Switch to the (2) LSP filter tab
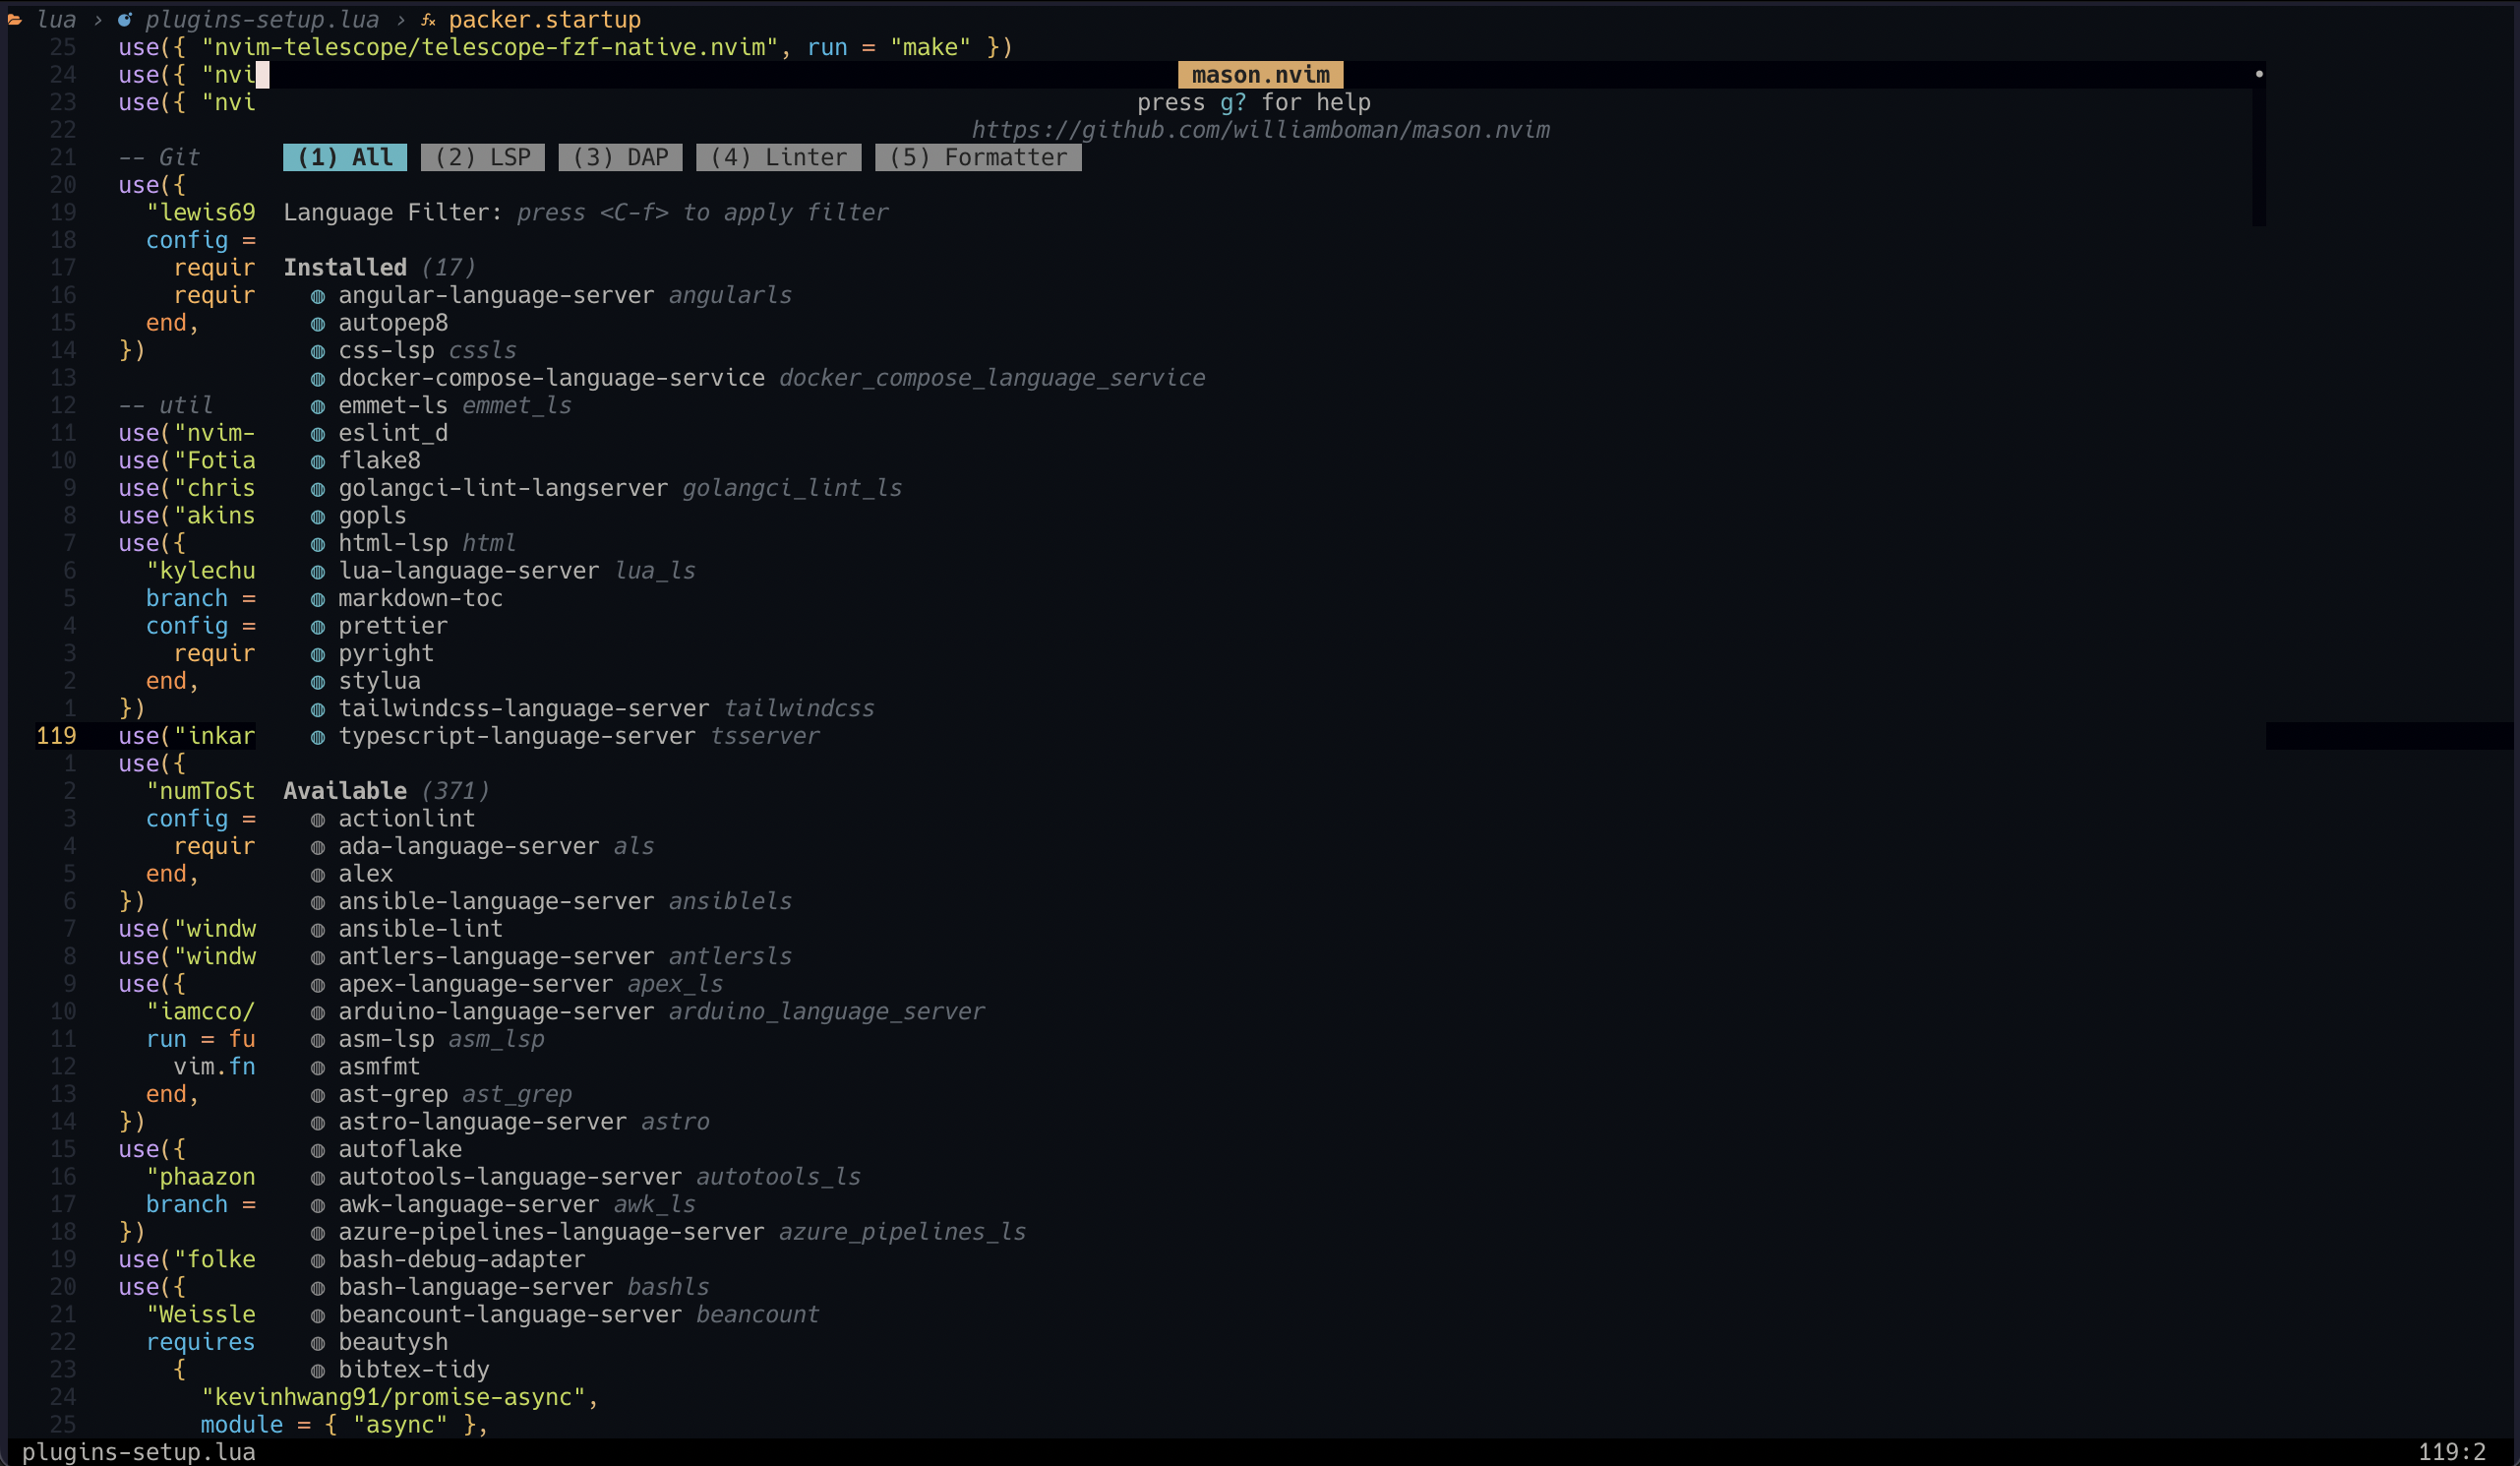The width and height of the screenshot is (2520, 1466). 482,157
